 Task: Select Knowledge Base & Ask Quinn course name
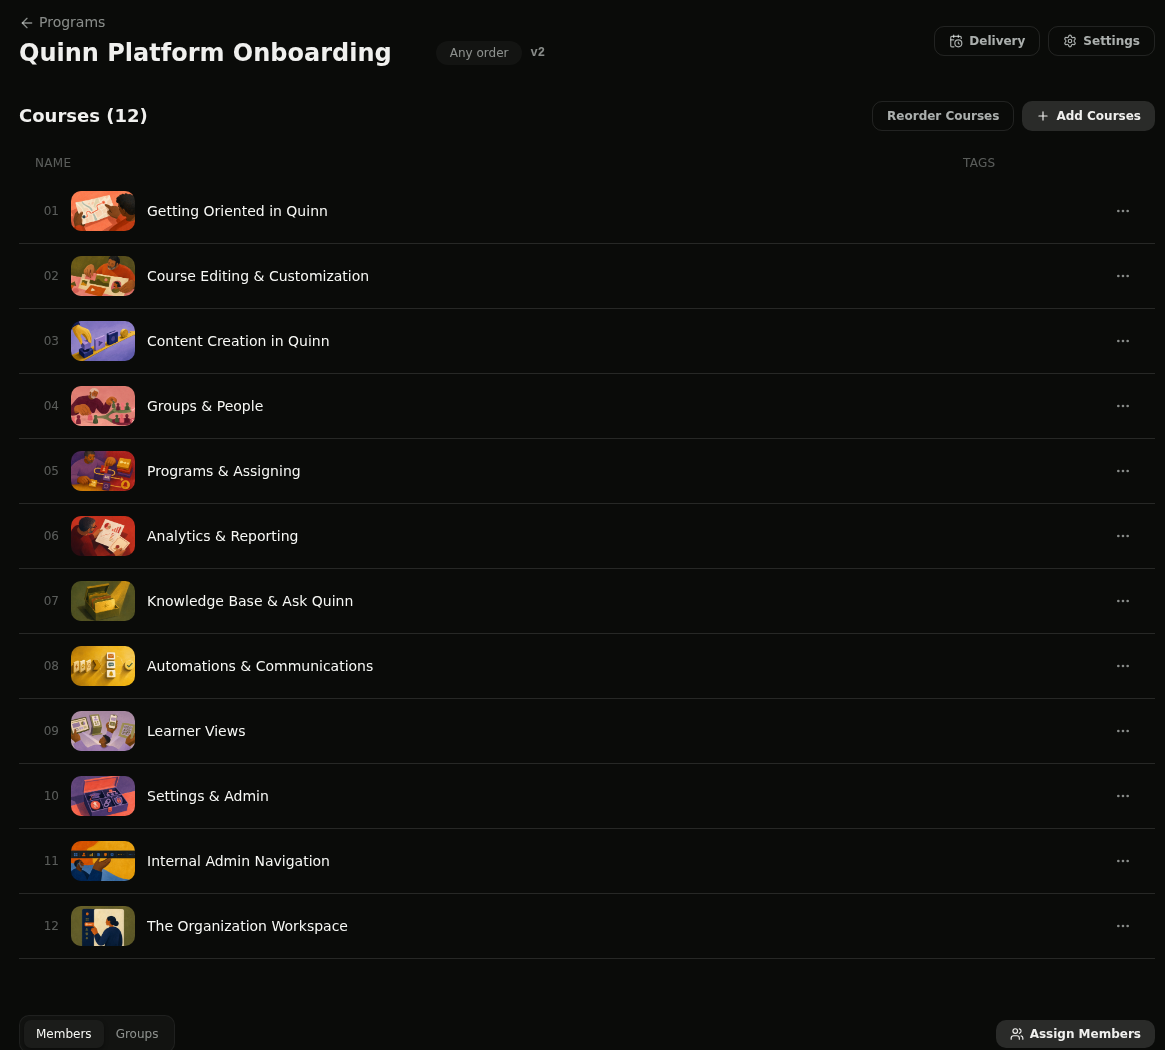[250, 601]
